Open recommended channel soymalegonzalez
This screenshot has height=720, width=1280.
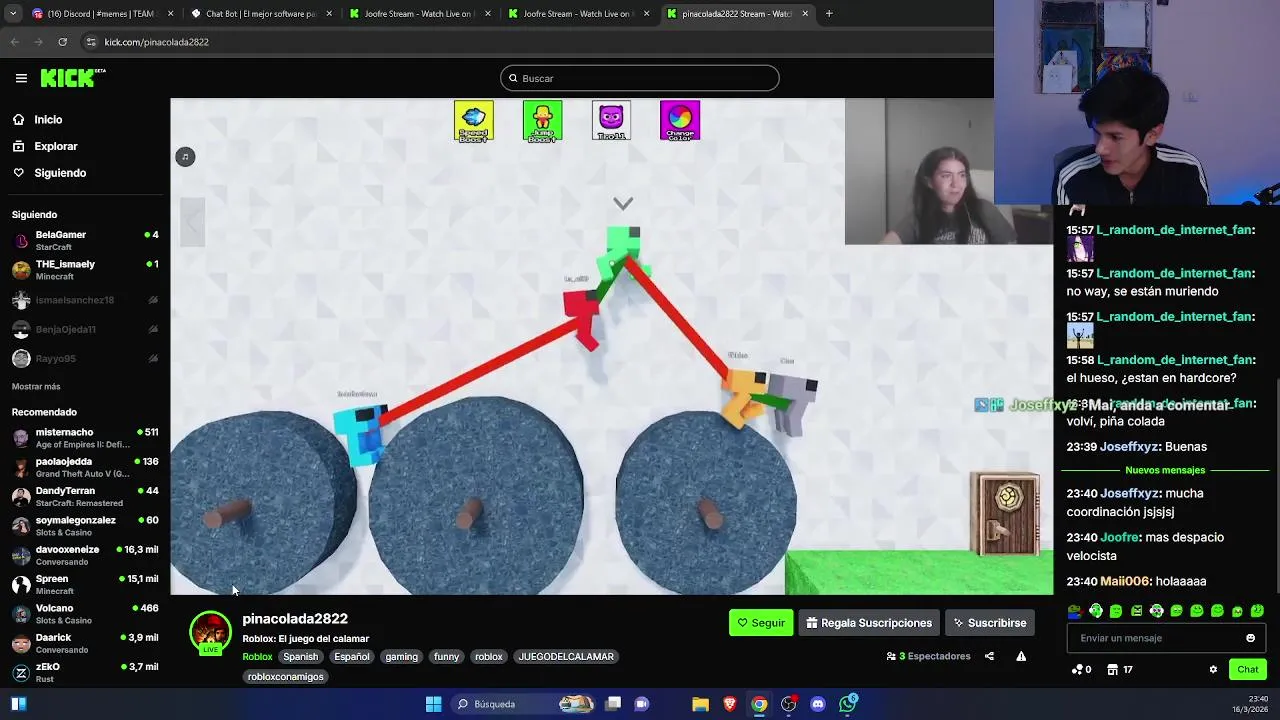coord(85,526)
